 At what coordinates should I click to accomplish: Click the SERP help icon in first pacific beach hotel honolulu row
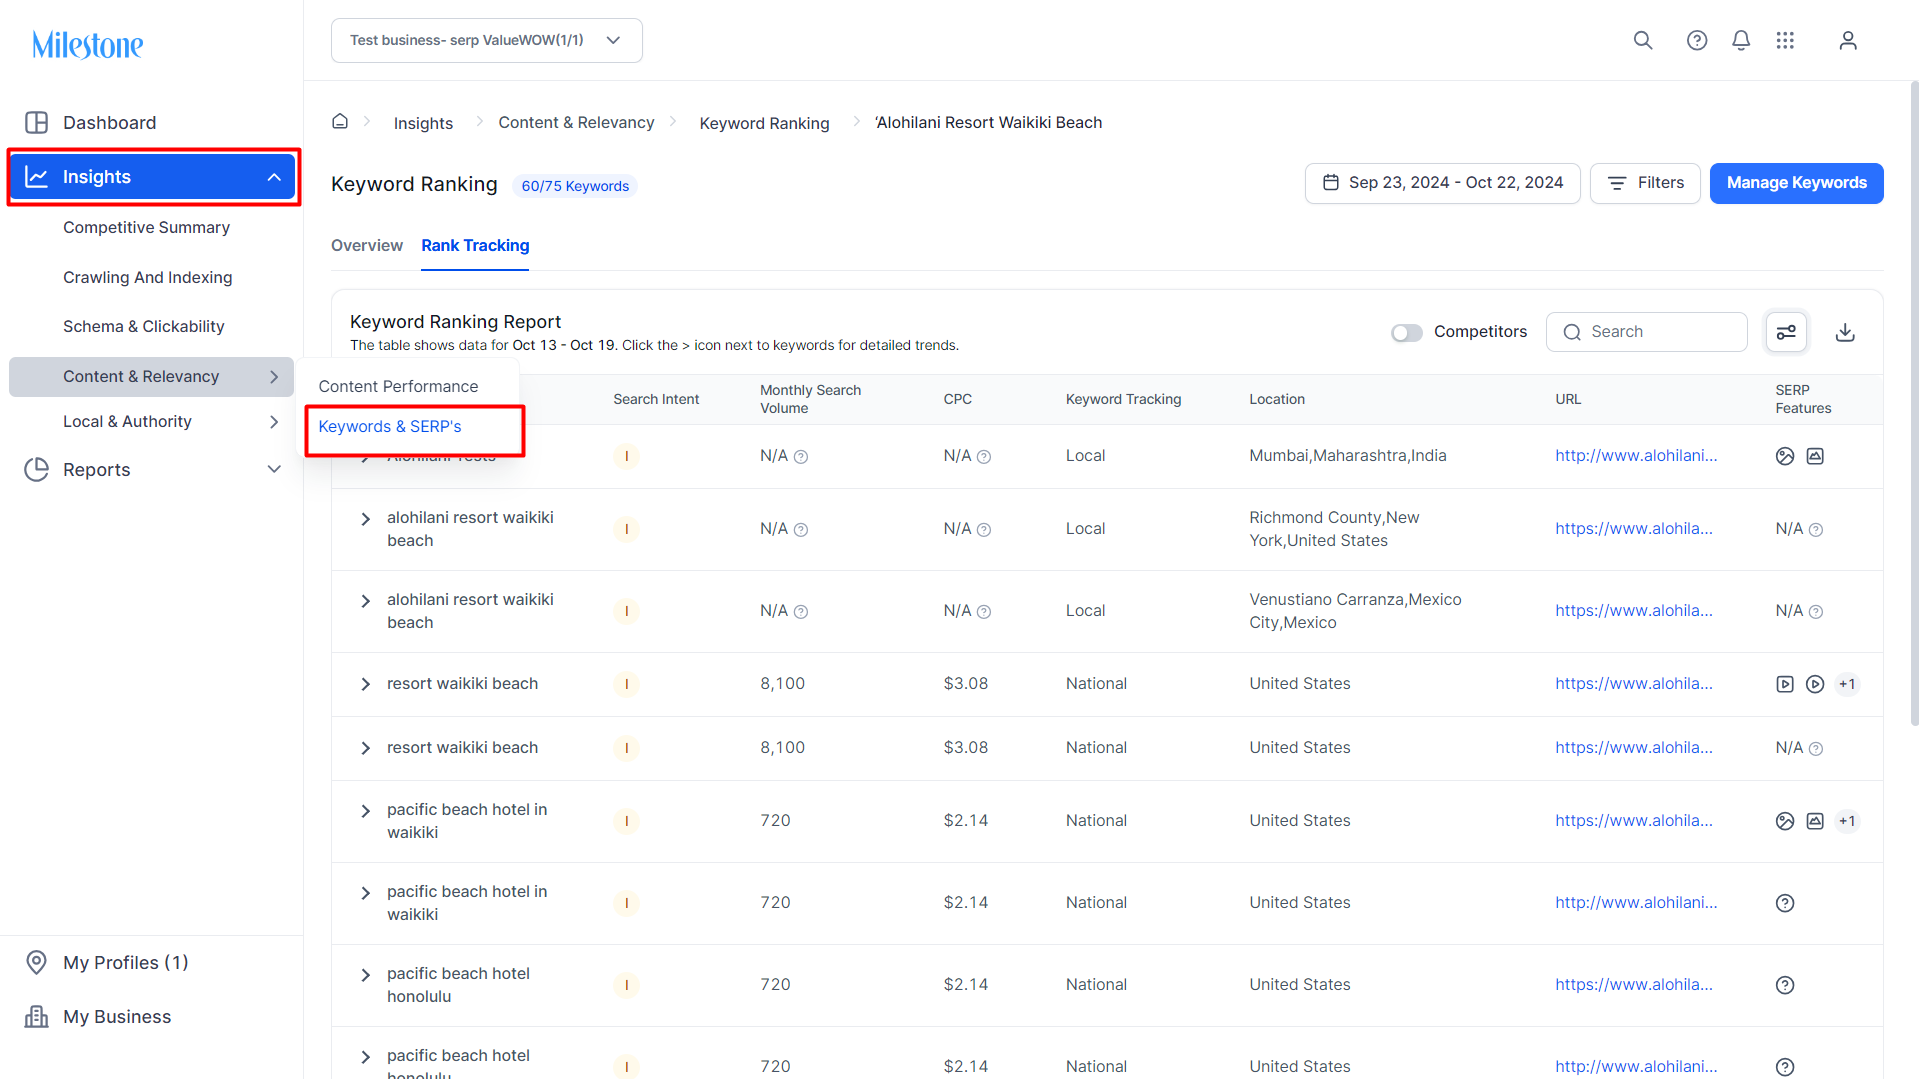pyautogui.click(x=1785, y=985)
